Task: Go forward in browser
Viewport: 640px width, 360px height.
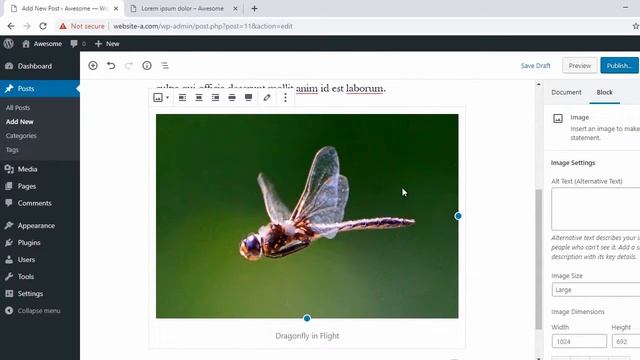Action: (x=27, y=26)
